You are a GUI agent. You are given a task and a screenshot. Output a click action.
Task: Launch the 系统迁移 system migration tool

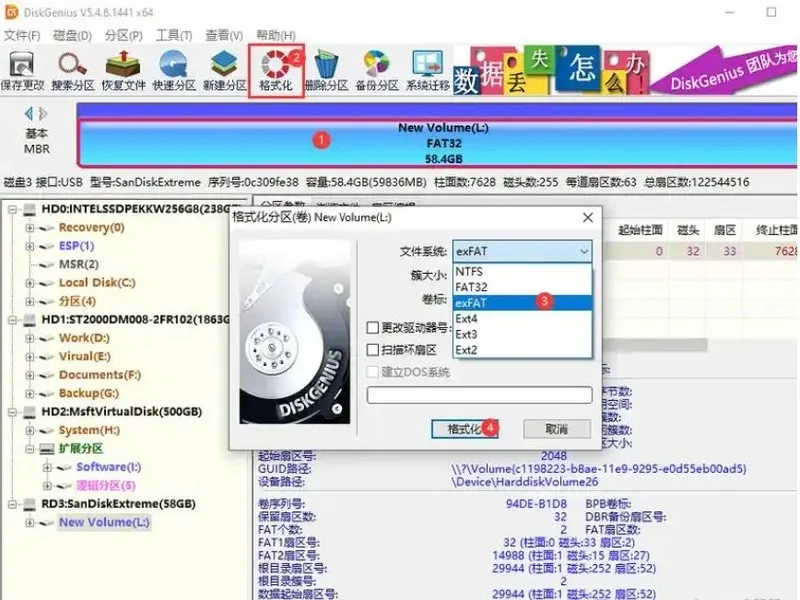428,68
